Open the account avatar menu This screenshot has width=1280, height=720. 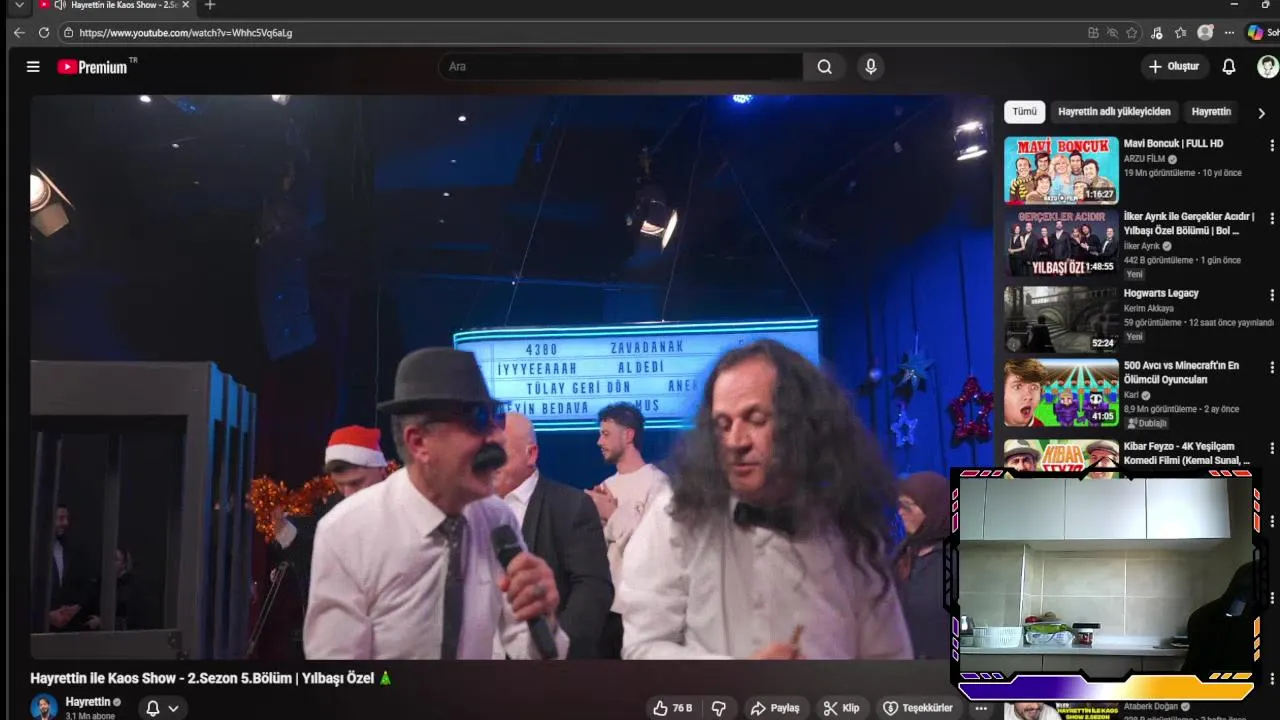pos(1267,67)
